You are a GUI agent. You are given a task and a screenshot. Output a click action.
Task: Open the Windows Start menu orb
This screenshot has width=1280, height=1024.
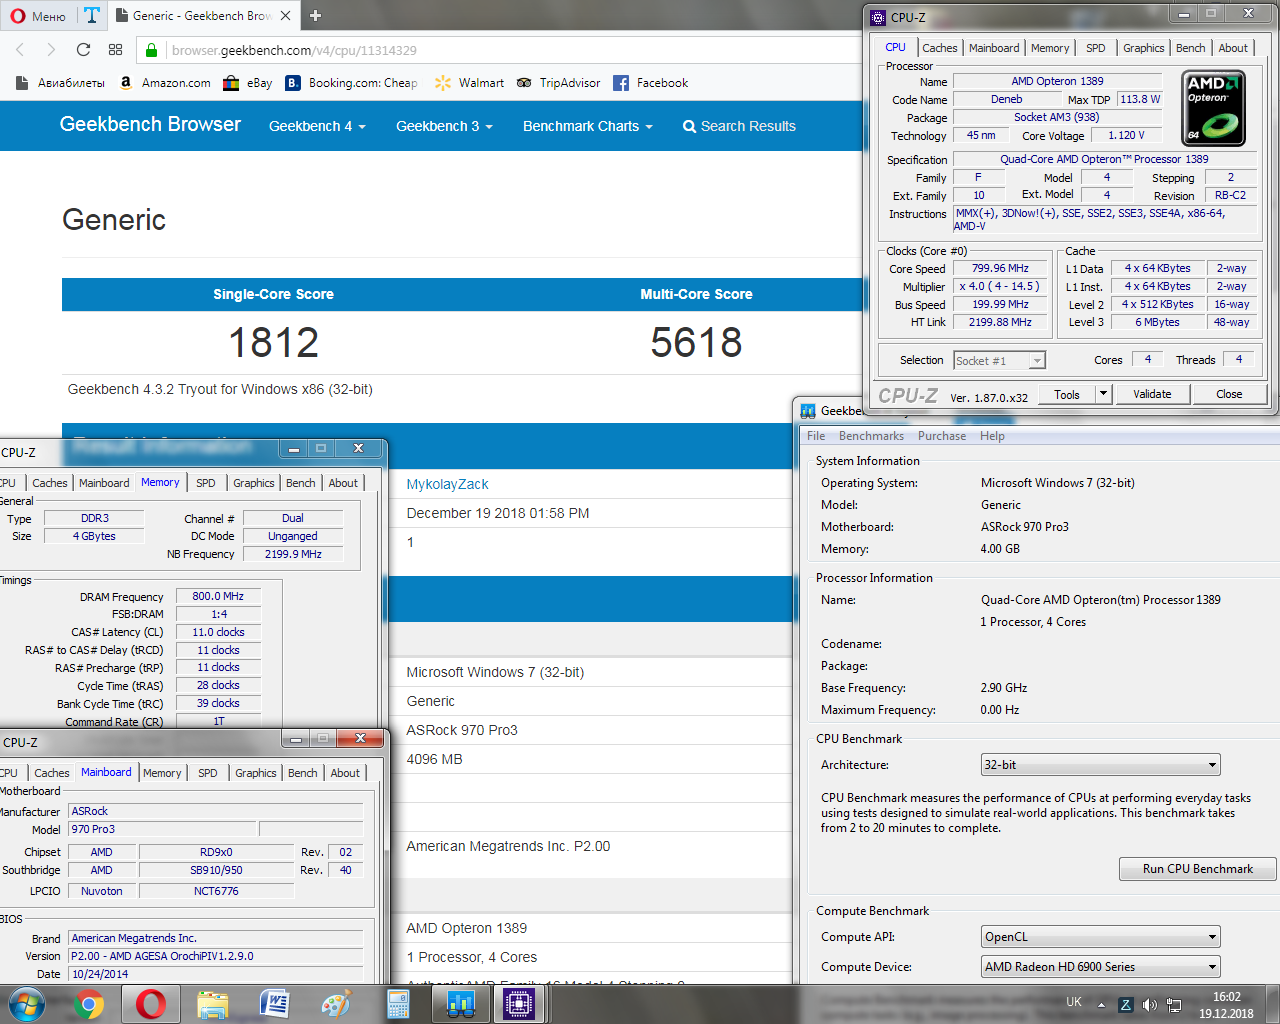27,1003
